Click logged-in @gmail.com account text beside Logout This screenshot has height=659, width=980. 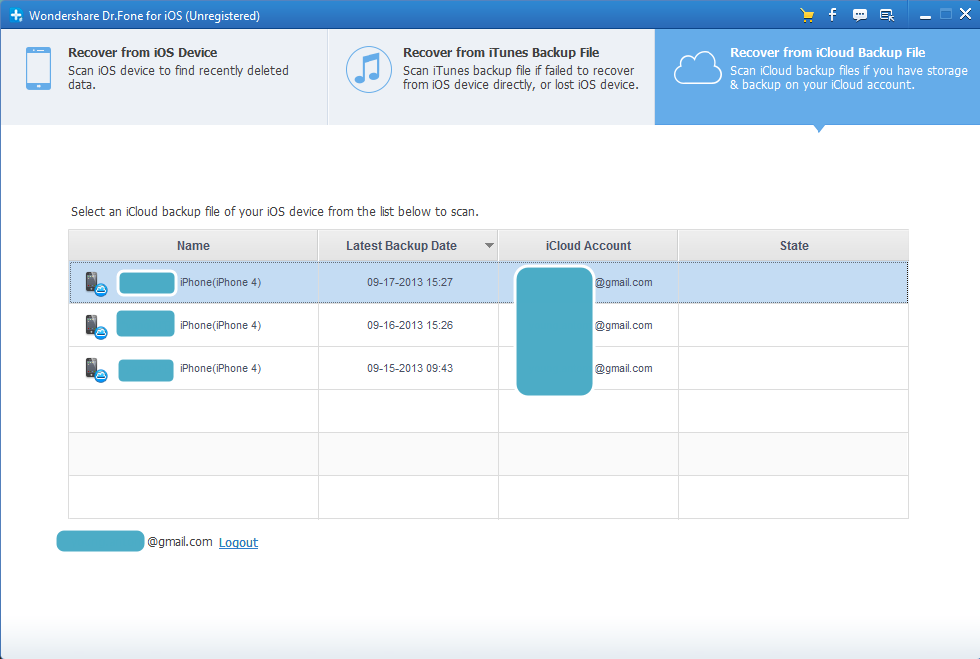tap(179, 542)
